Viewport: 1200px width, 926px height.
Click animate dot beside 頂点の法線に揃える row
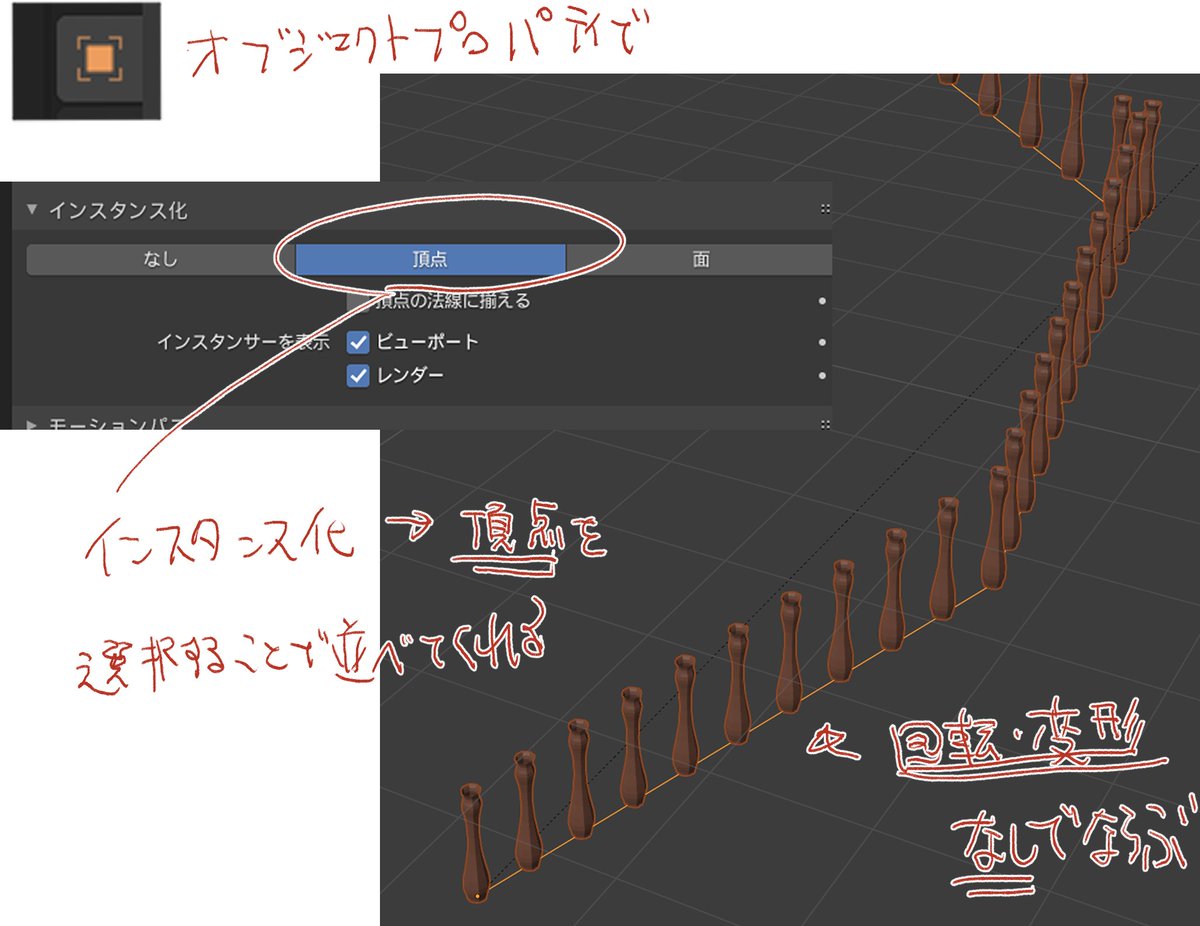coord(822,300)
